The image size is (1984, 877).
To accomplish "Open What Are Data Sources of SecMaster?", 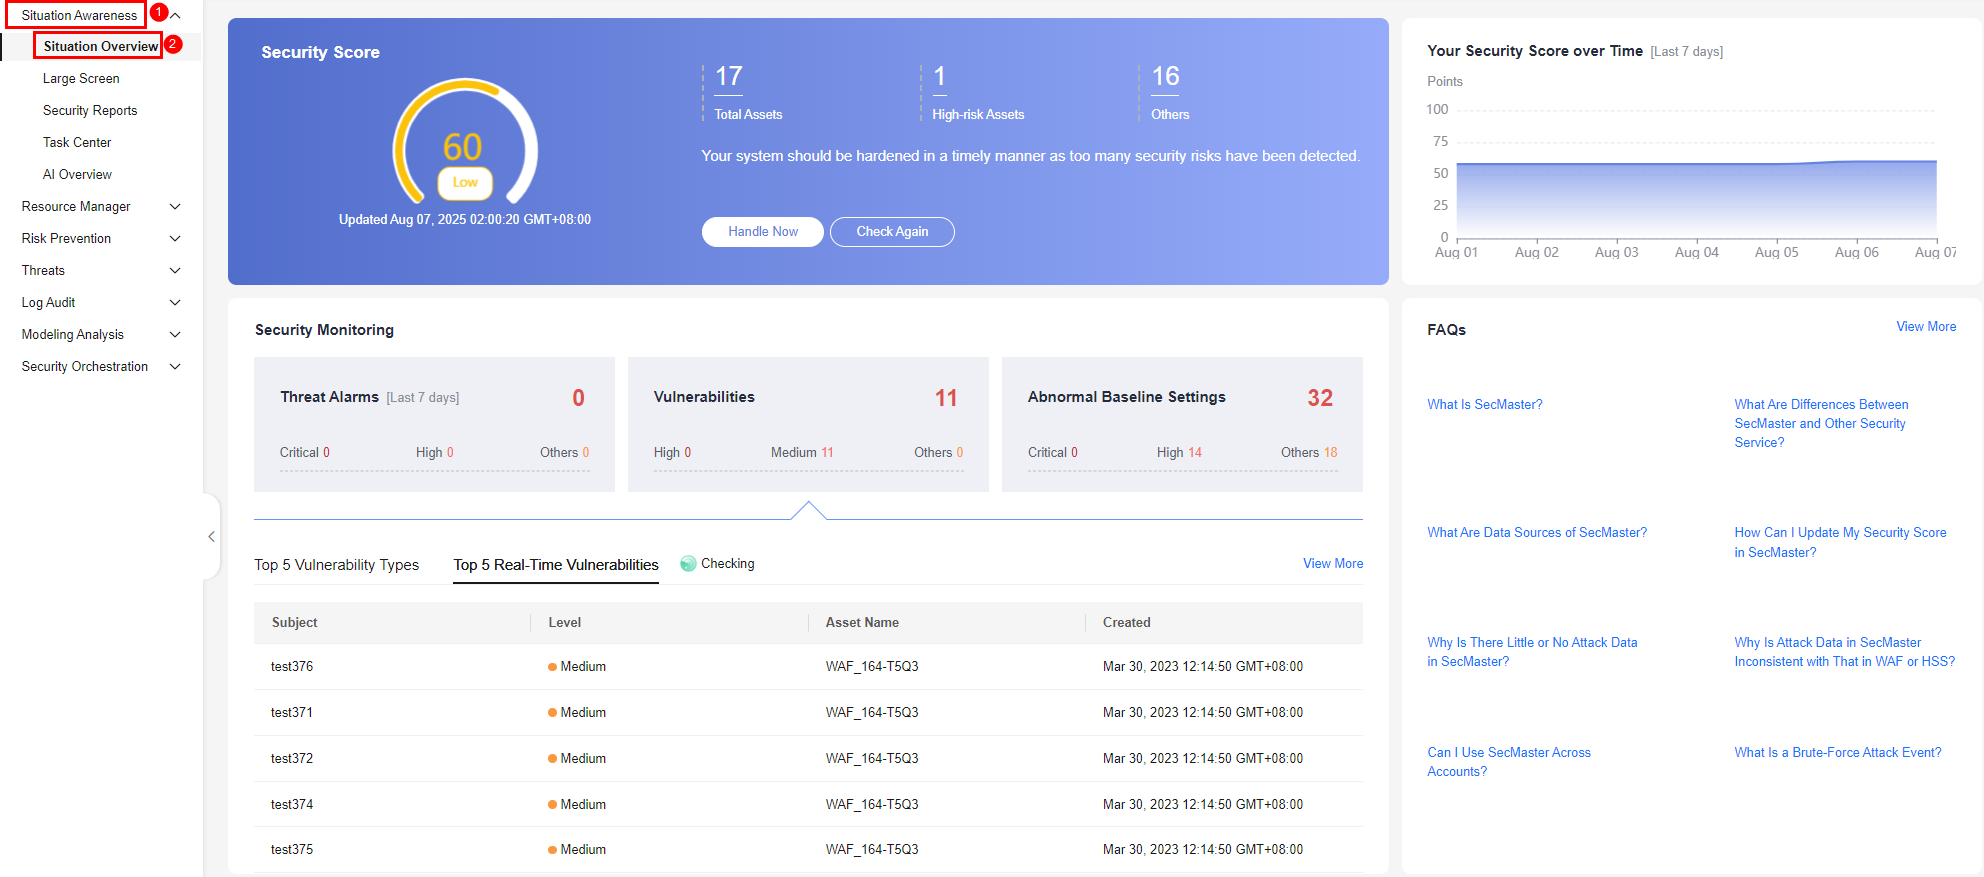I will [x=1537, y=532].
